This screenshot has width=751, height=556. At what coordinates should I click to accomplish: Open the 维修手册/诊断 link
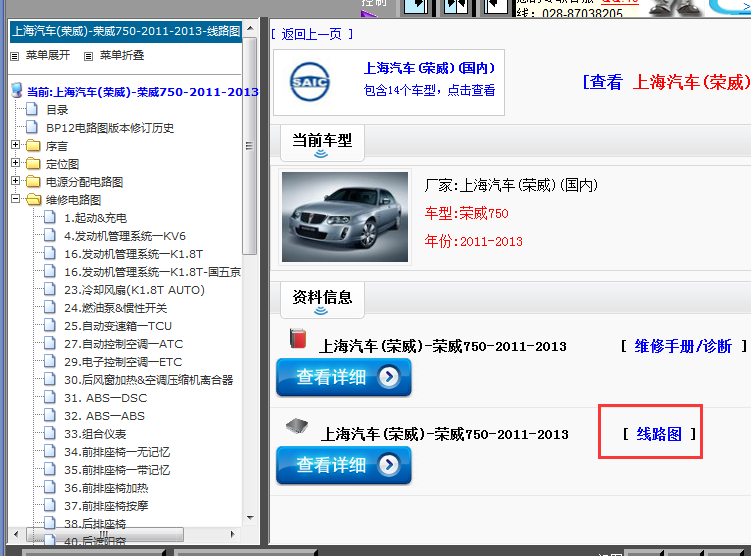coord(683,346)
